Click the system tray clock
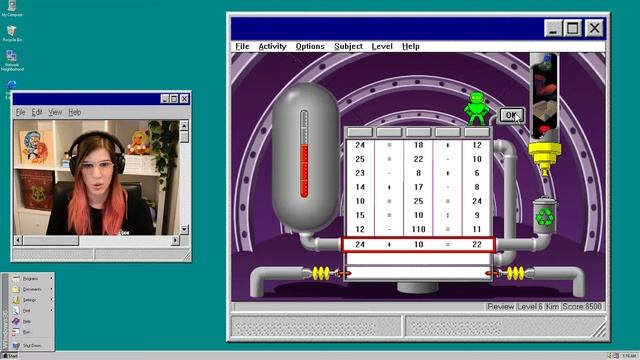The image size is (640, 360). [629, 356]
